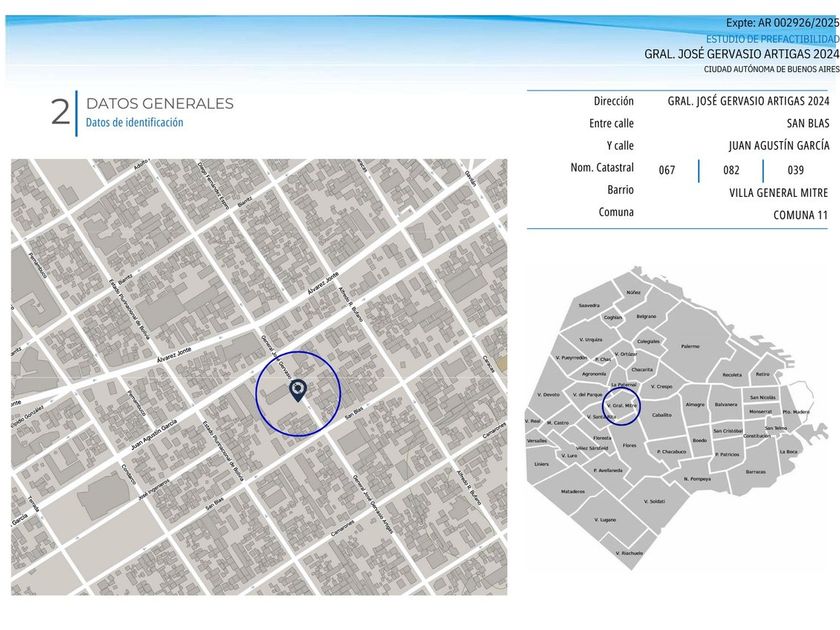Click the 'Nom. Catastral' field label

tap(602, 167)
